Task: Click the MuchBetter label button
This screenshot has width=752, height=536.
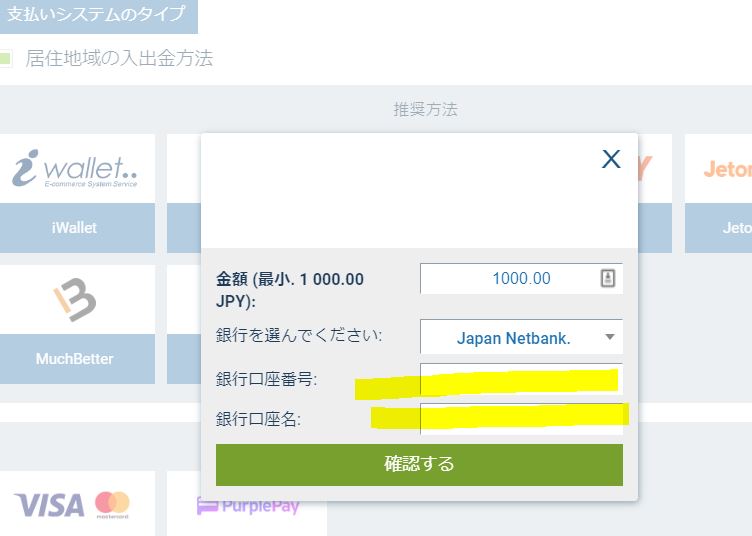Action: [x=77, y=359]
